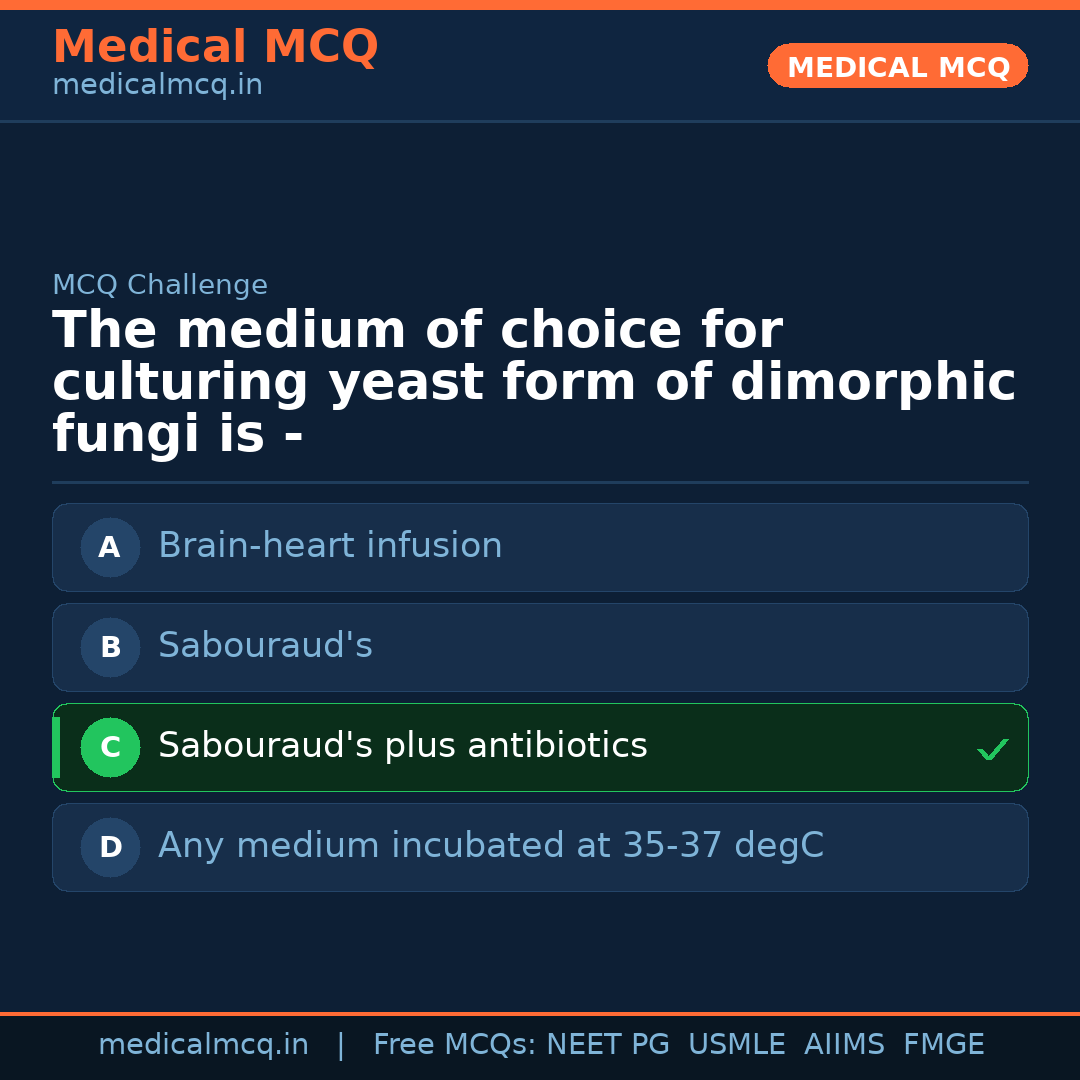Viewport: 1080px width, 1080px height.
Task: Click the green checkmark icon on option C
Action: click(992, 749)
